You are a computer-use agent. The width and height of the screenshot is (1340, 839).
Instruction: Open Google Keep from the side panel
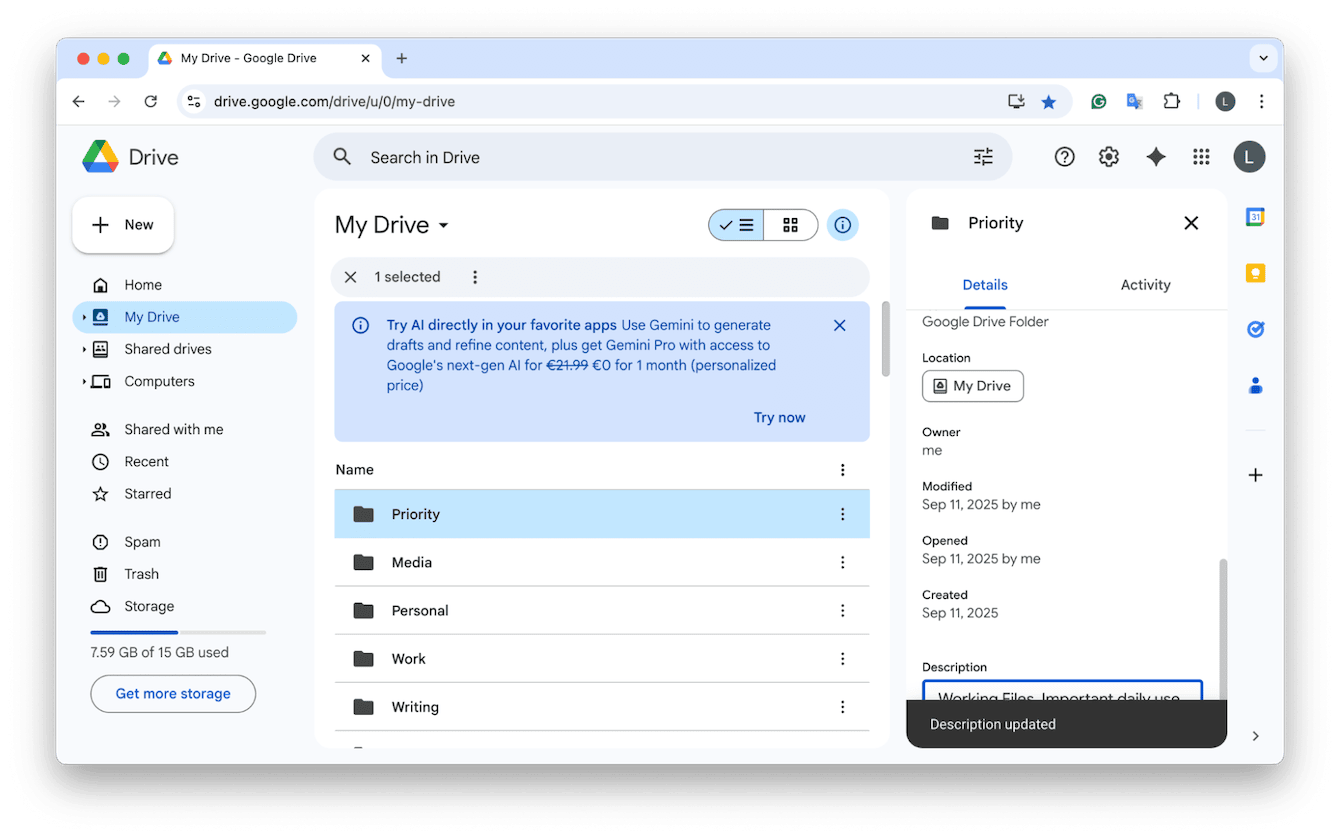1255,272
